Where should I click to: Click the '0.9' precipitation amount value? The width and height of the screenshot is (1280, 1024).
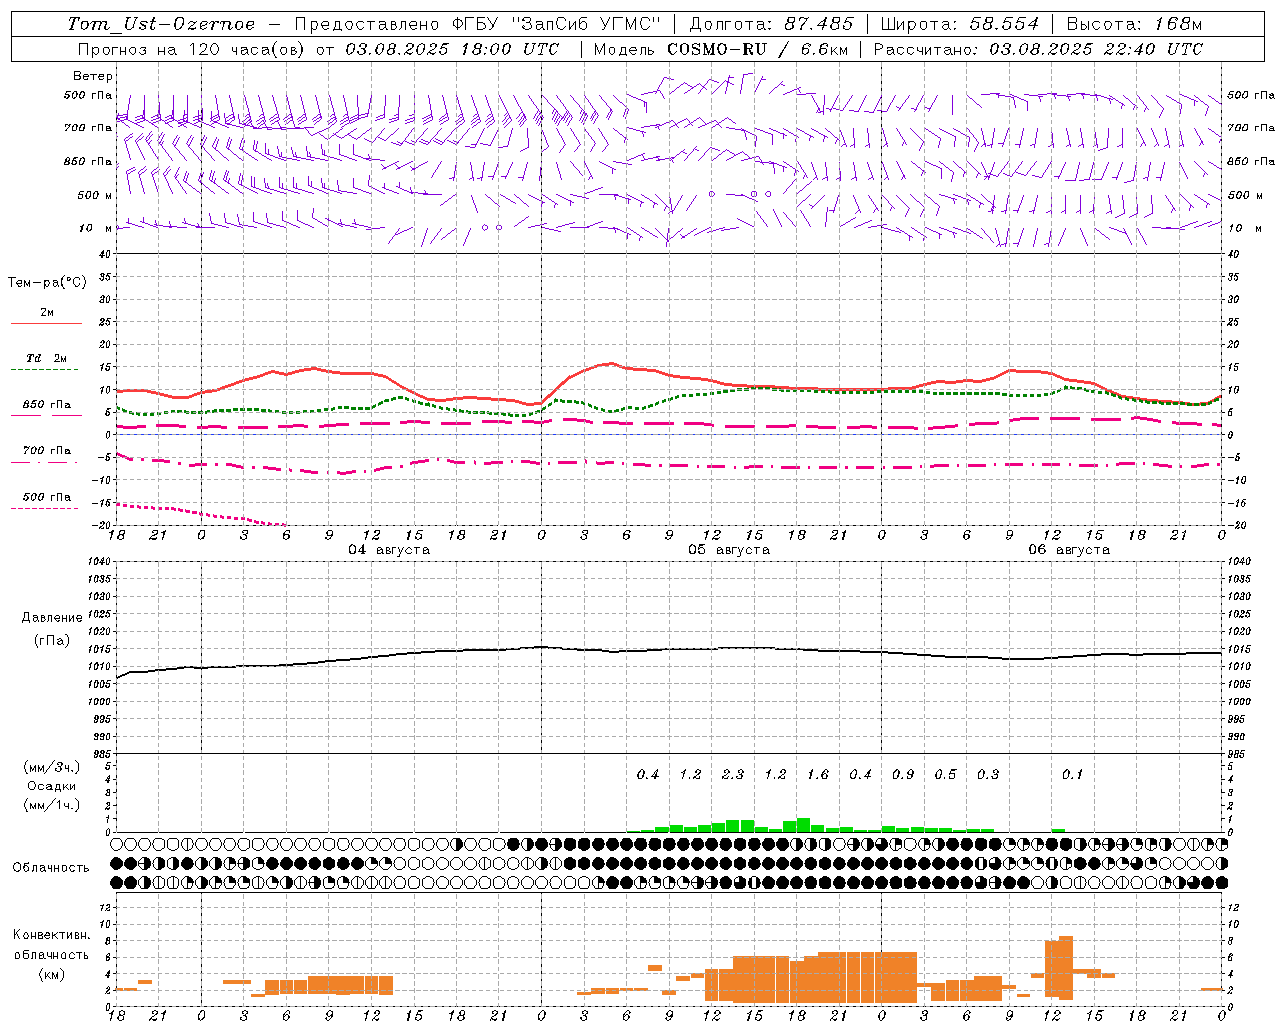(903, 775)
